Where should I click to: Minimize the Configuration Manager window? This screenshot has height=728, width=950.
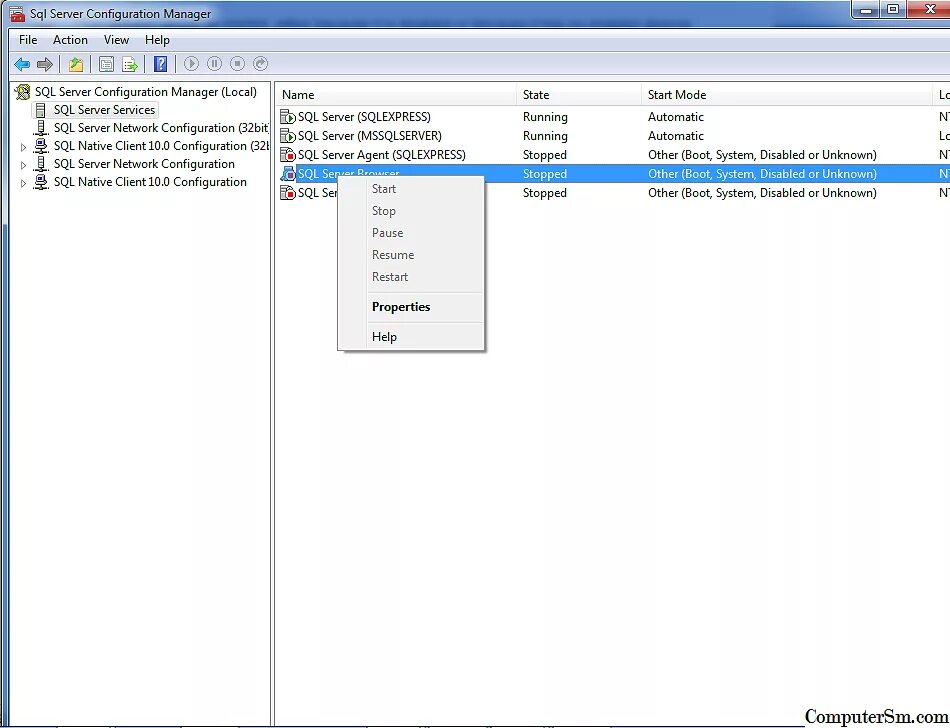click(867, 10)
